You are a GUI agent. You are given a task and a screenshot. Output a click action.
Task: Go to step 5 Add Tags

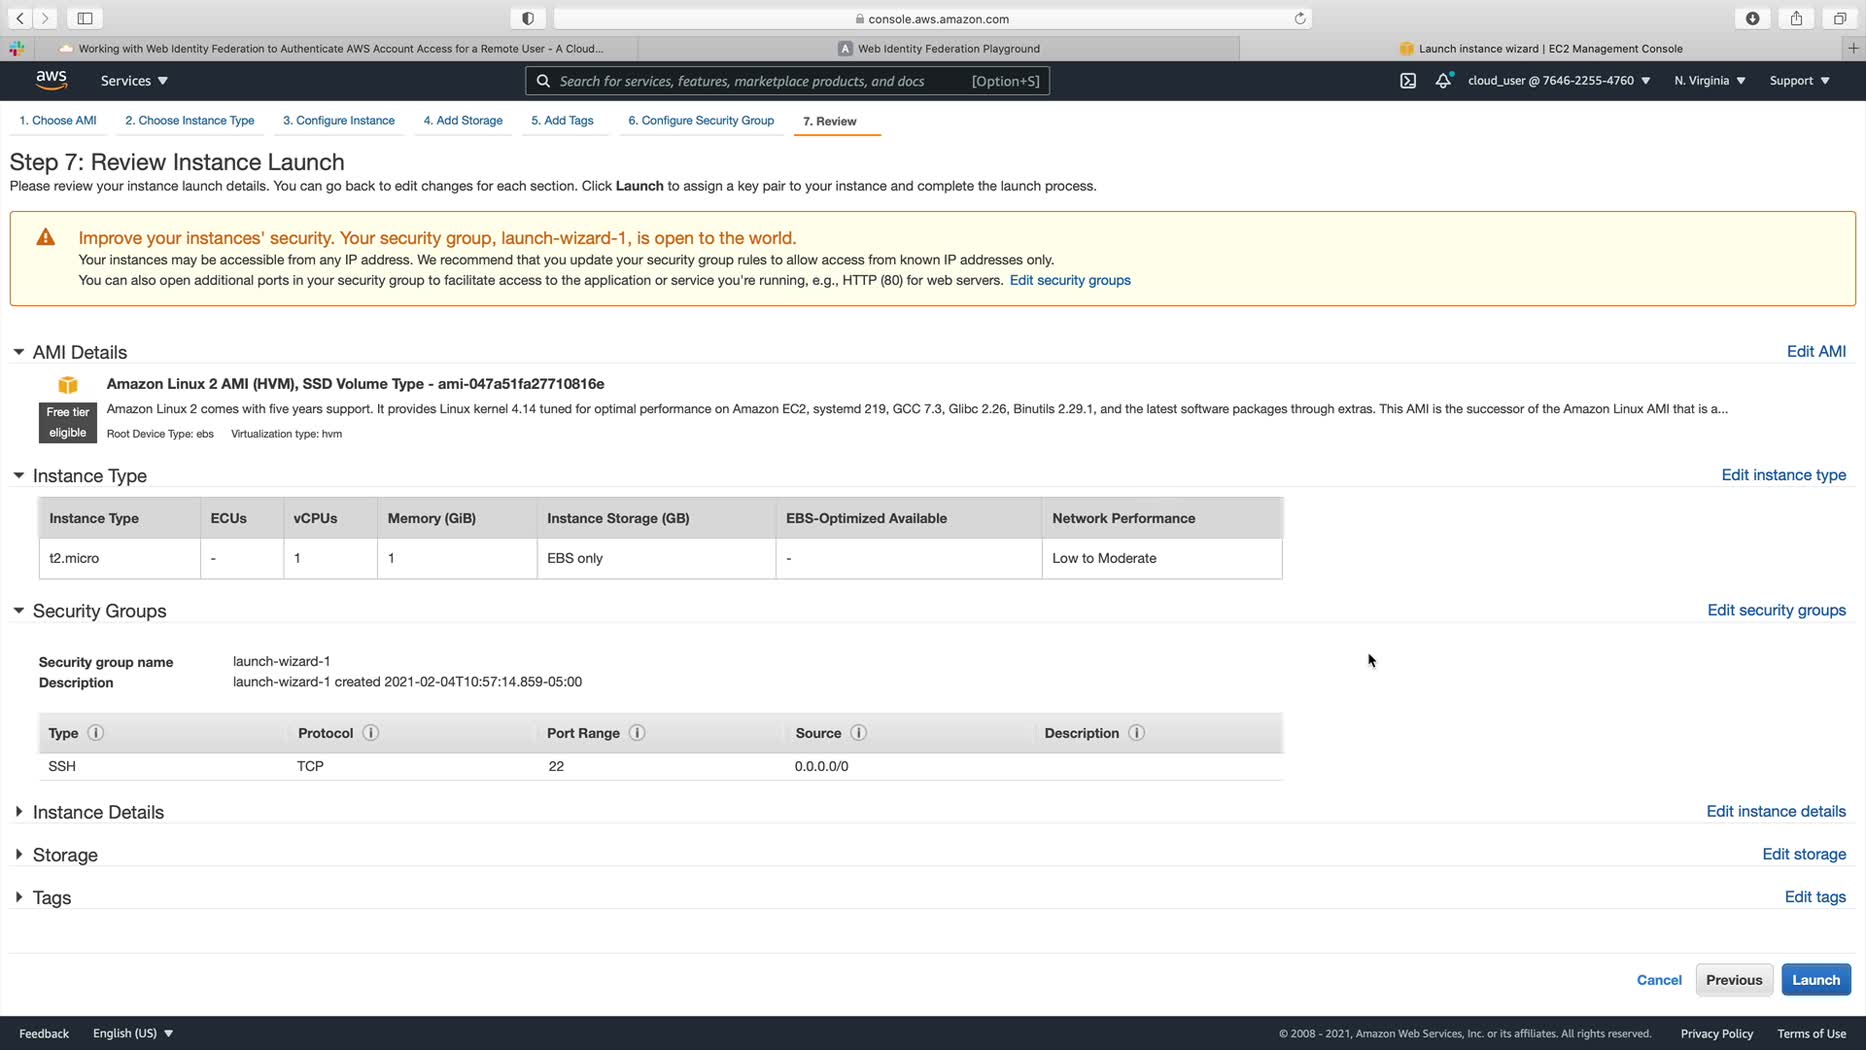tap(562, 121)
